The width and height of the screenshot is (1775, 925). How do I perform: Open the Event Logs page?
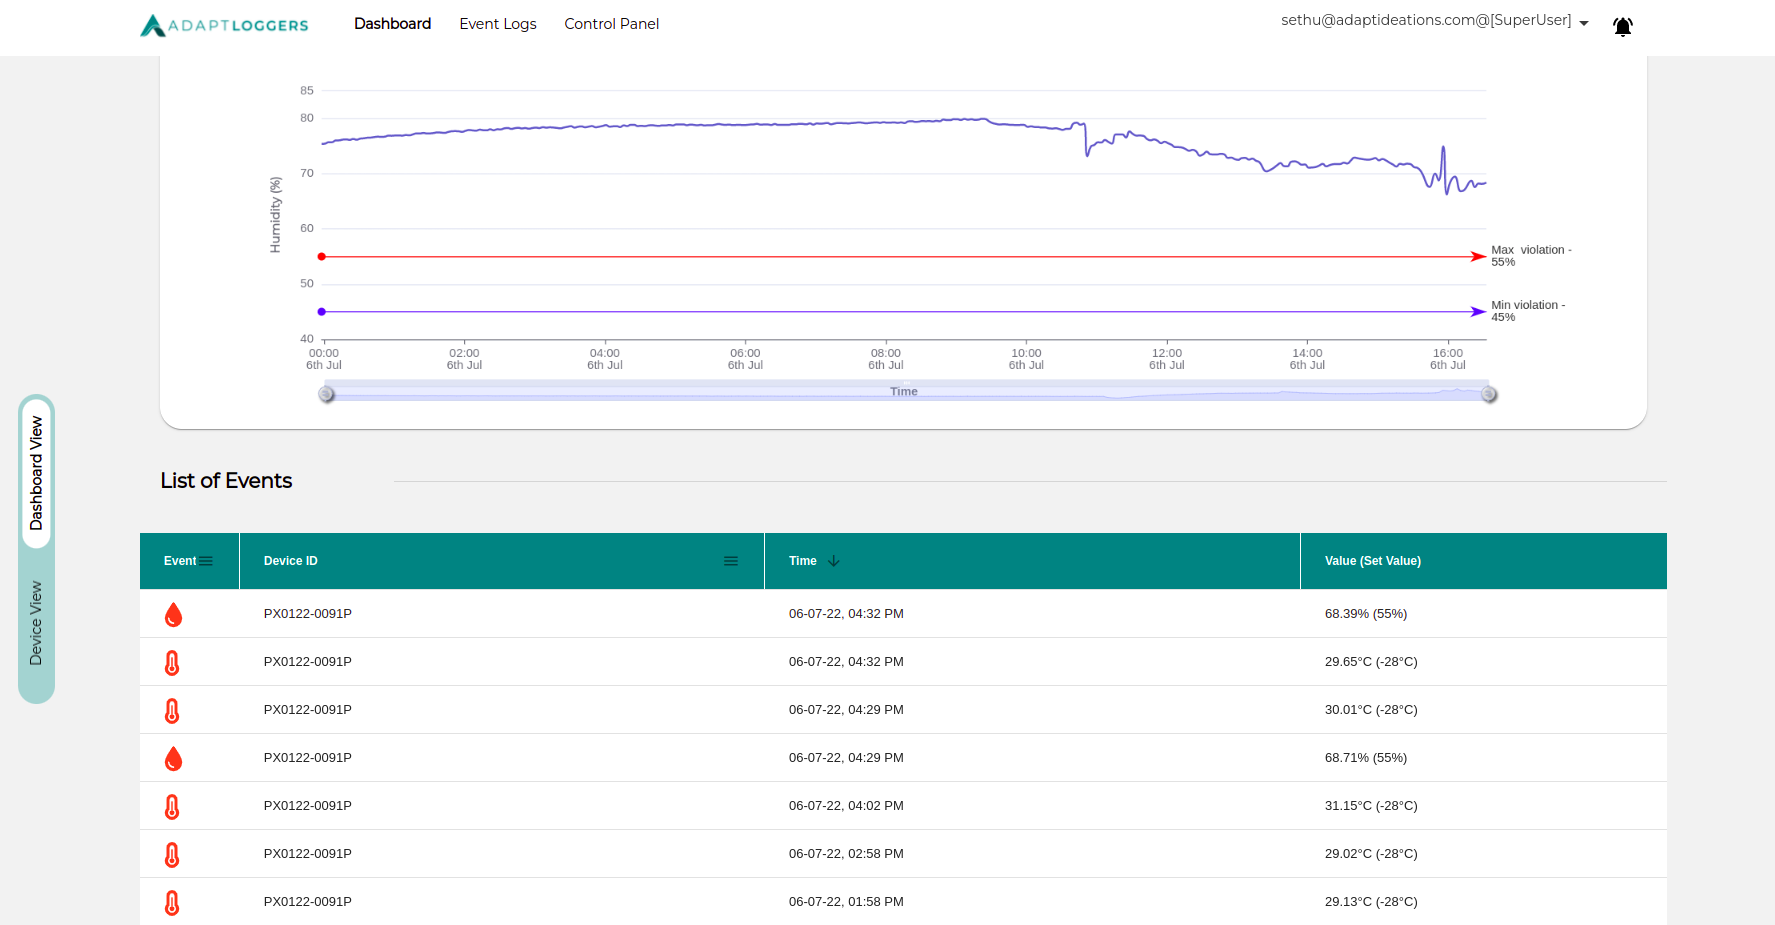498,24
